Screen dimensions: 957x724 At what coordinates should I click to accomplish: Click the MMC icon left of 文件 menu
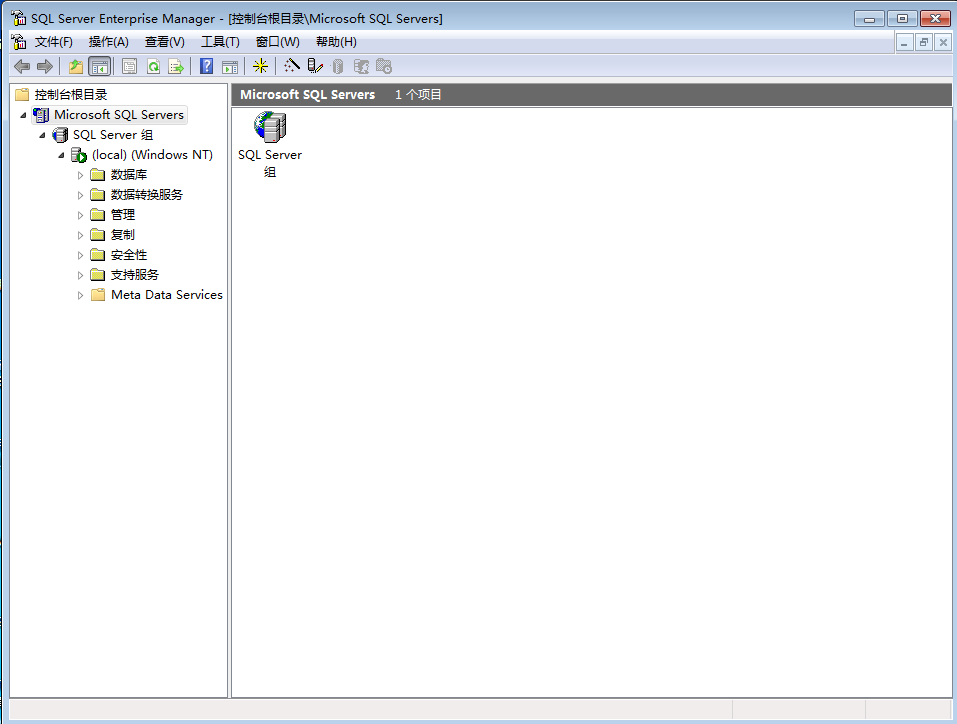coord(19,42)
